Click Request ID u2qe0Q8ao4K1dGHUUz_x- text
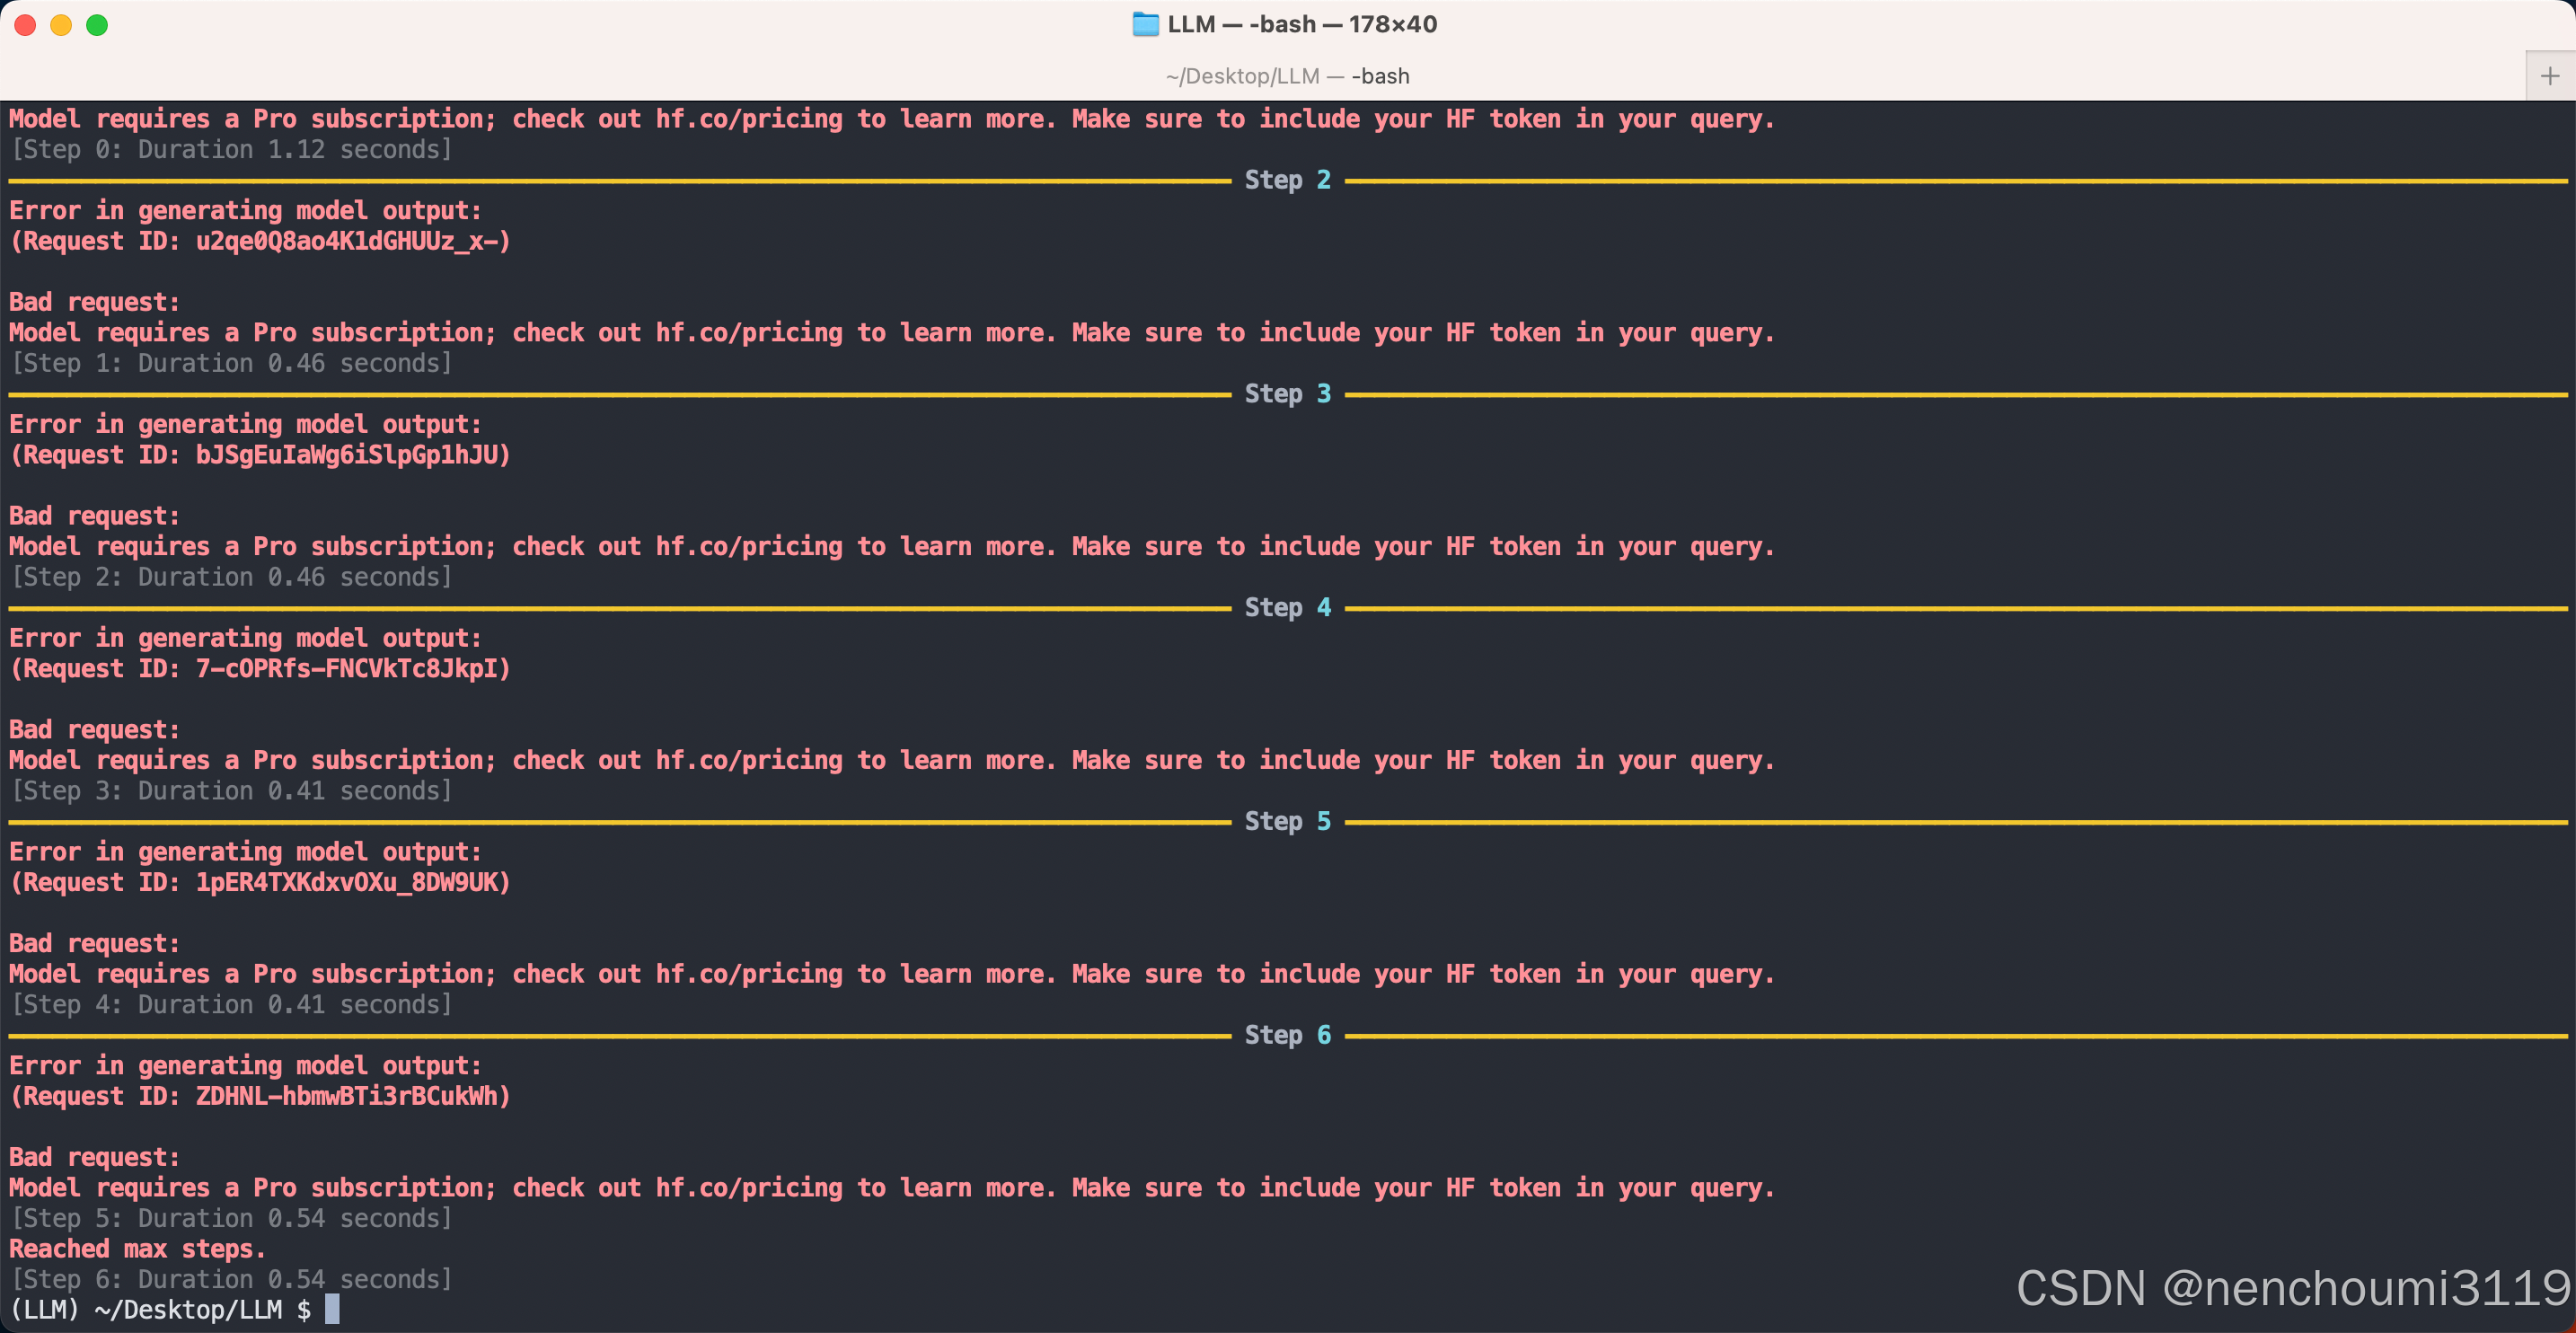2576x1333 pixels. click(350, 241)
